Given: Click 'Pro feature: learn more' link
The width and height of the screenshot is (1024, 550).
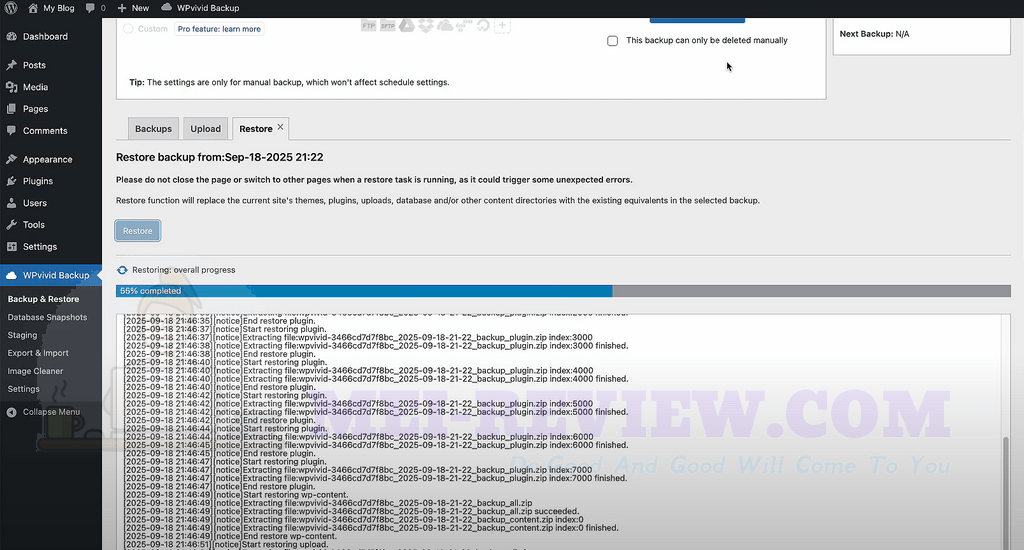Looking at the screenshot, I should (219, 29).
